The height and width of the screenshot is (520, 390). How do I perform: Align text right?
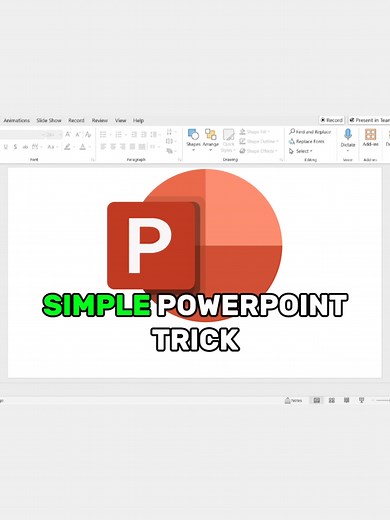pos(123,147)
